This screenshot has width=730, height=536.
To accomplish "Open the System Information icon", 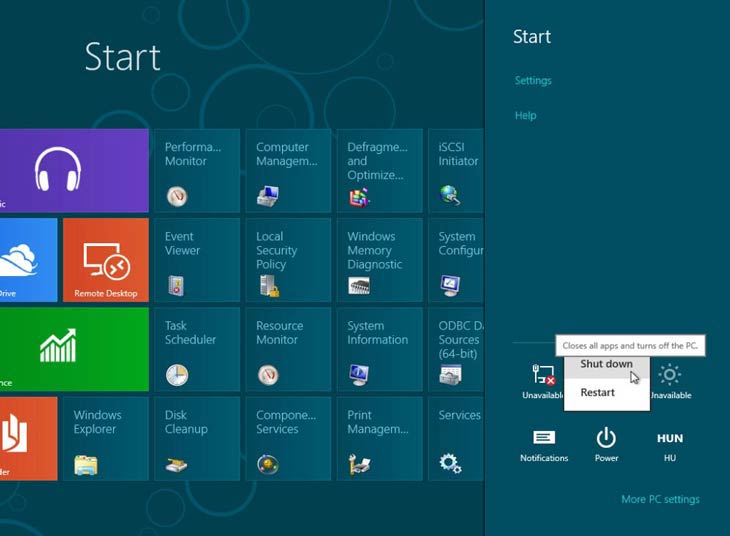I will pos(359,374).
